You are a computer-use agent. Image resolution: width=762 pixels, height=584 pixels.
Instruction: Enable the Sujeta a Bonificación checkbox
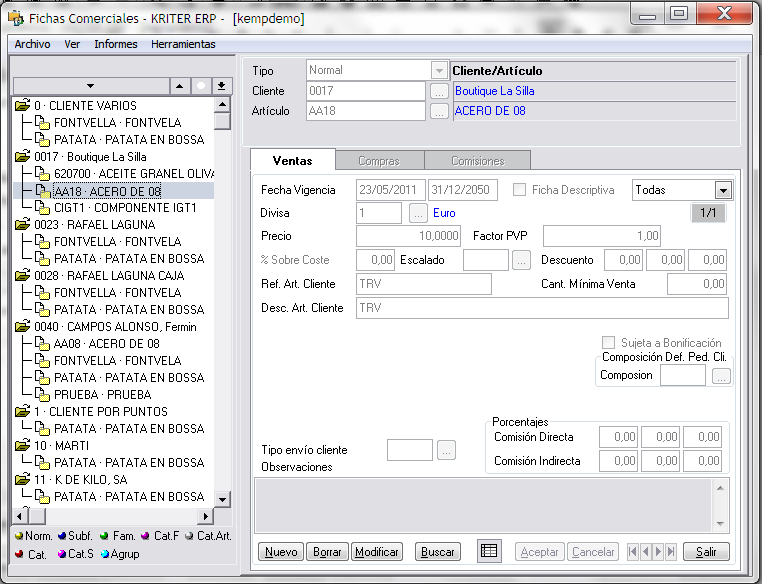click(608, 343)
